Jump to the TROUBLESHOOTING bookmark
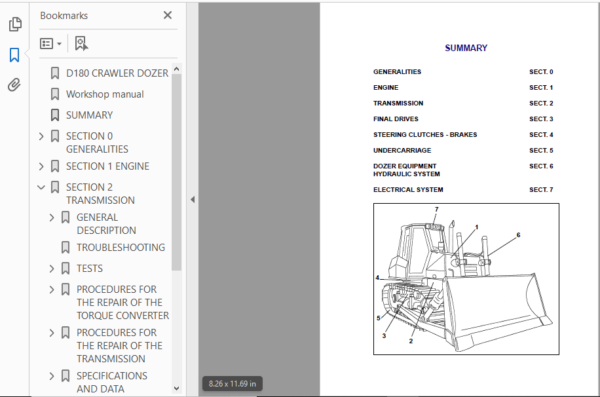The width and height of the screenshot is (600, 397). click(x=121, y=247)
